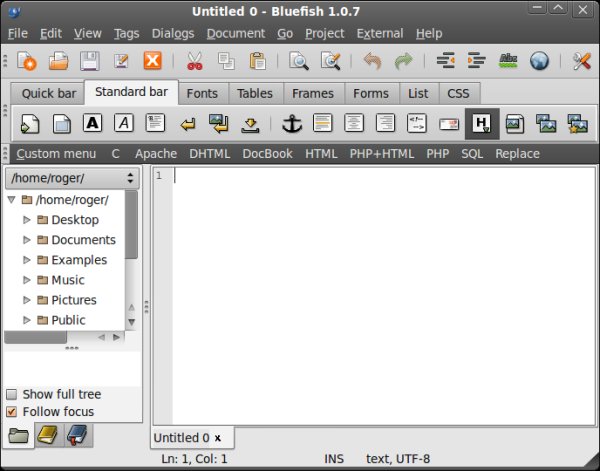The width and height of the screenshot is (600, 471).
Task: Insert an anchor with the anchor icon
Action: 292,124
